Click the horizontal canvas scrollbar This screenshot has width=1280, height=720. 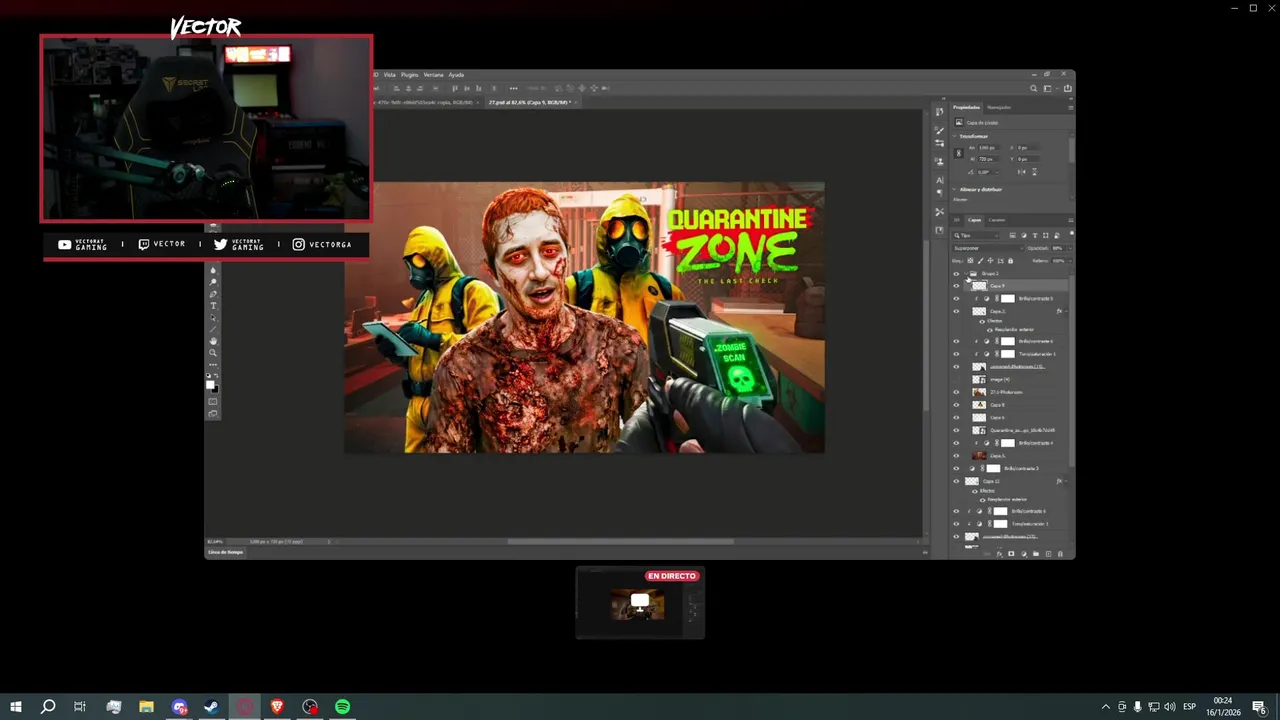[620, 542]
